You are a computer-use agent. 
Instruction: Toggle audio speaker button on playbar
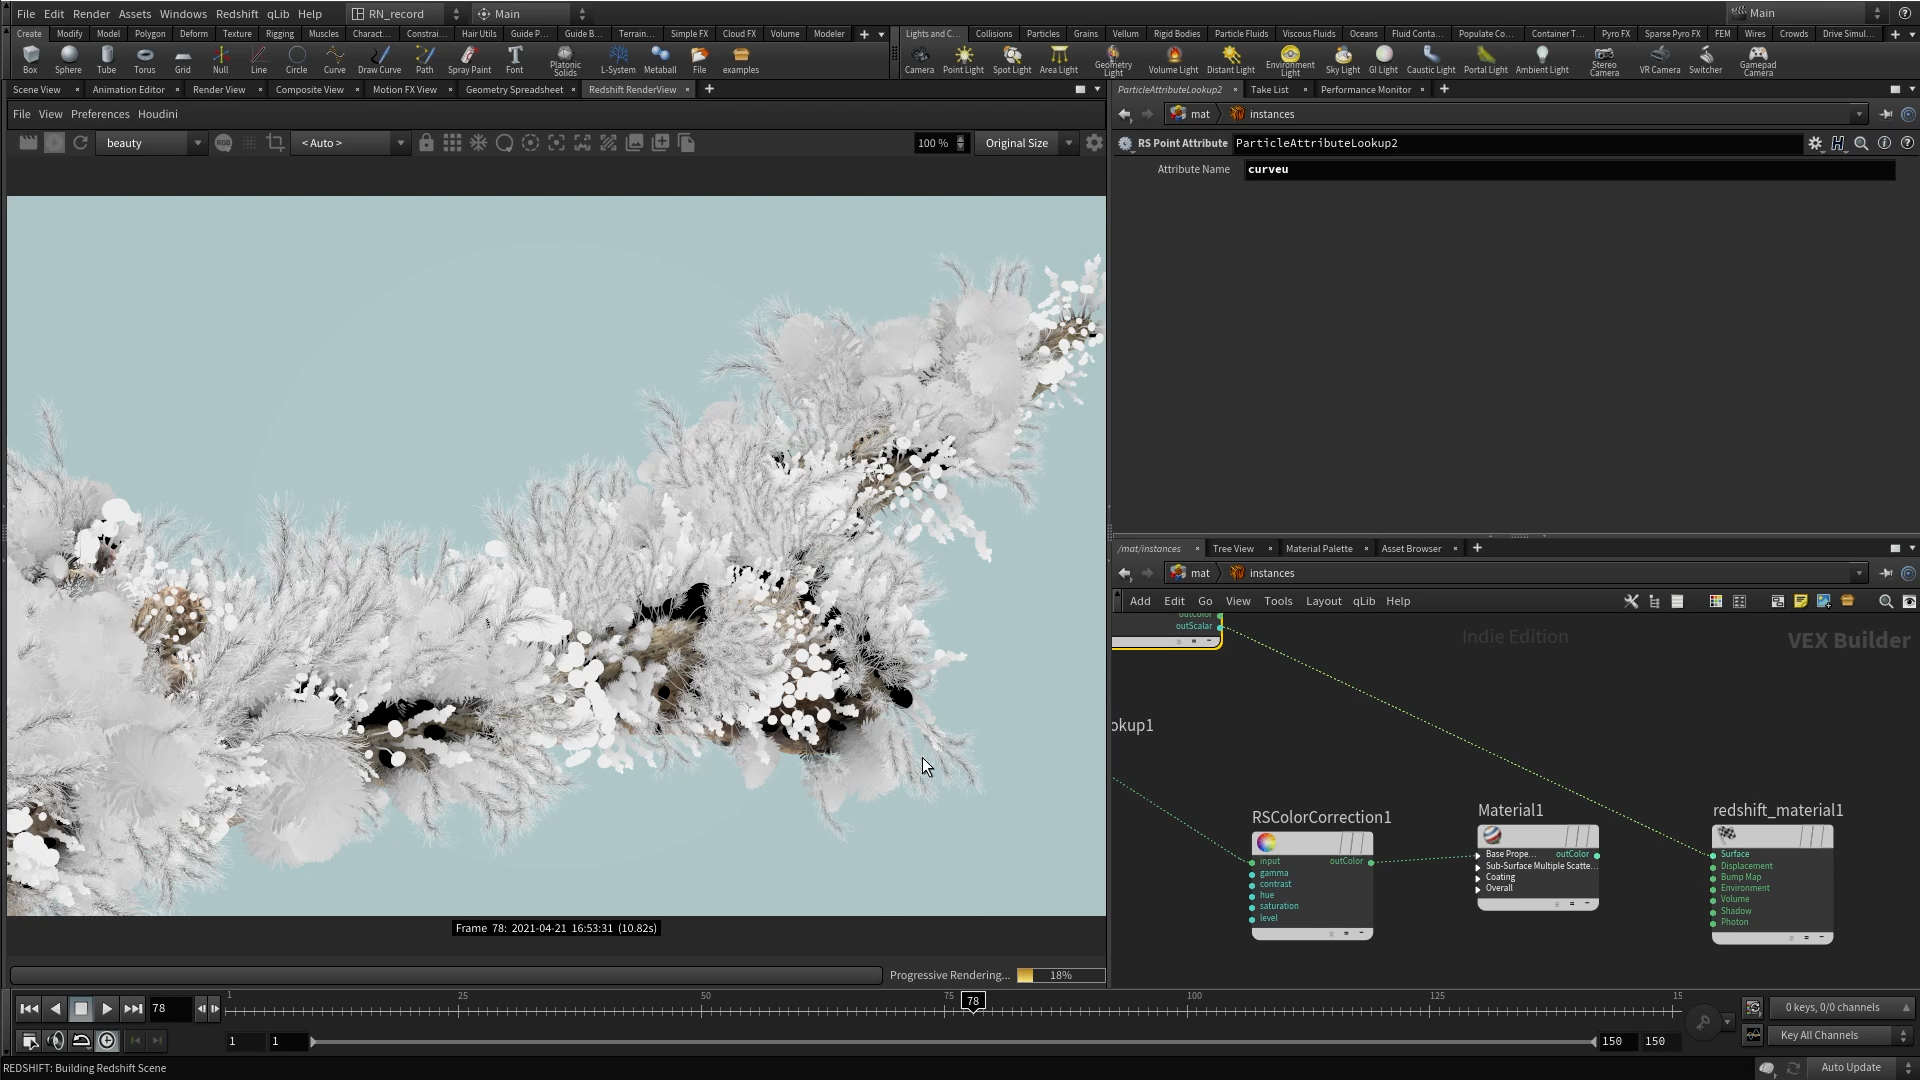pyautogui.click(x=55, y=1041)
